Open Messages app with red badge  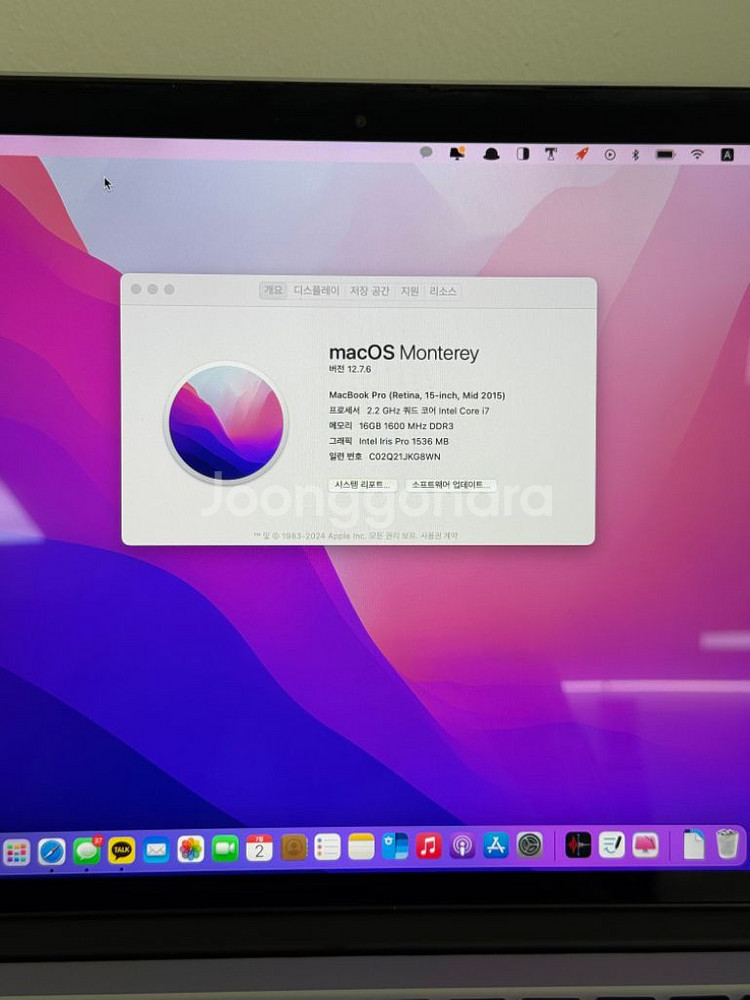[x=87, y=851]
